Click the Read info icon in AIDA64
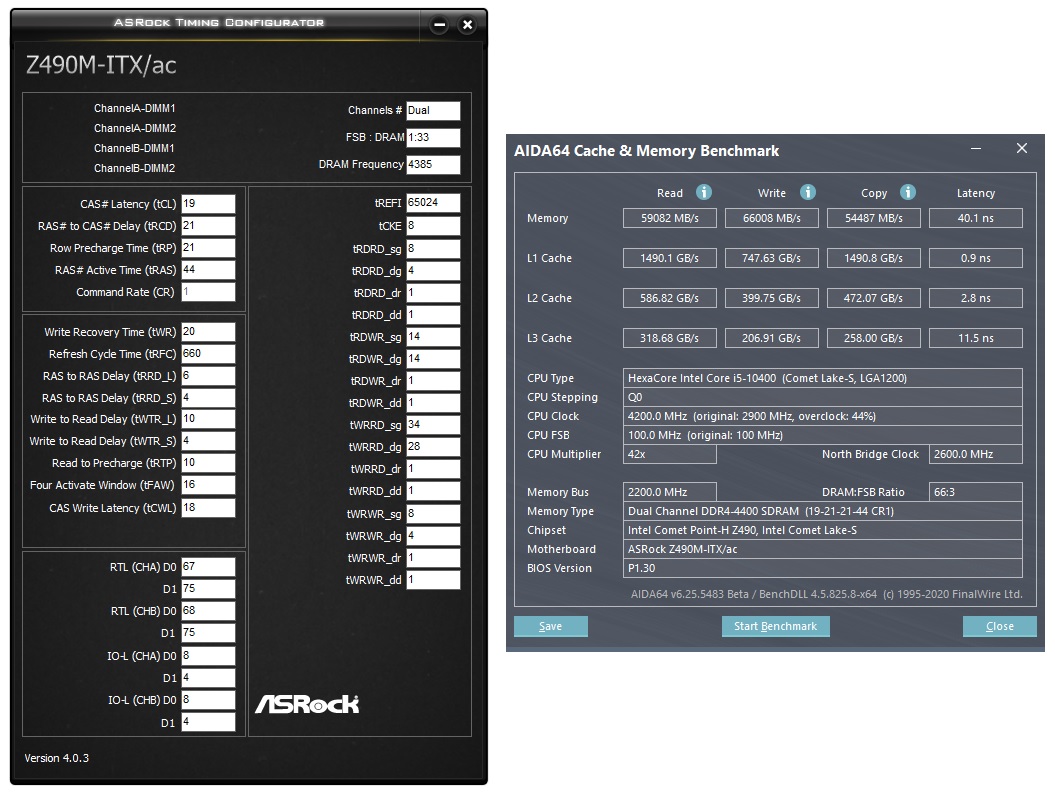Viewport: 1055px width, 797px height. [x=704, y=192]
